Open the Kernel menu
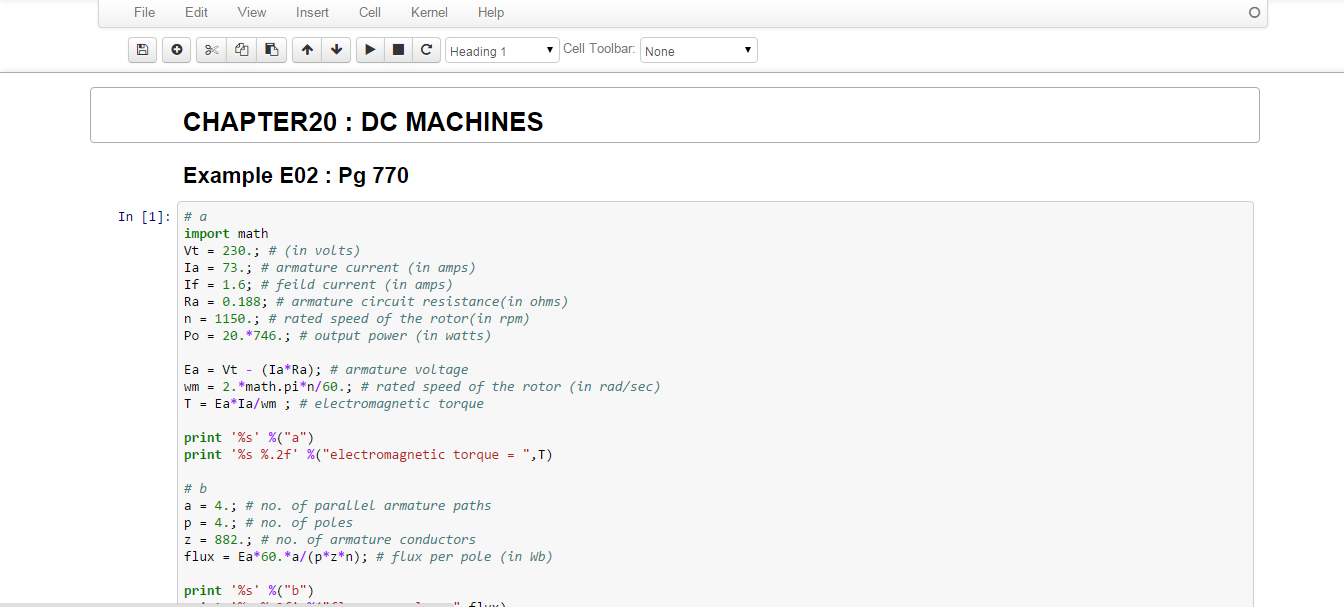Screen dimensions: 1344x607 (x=429, y=13)
